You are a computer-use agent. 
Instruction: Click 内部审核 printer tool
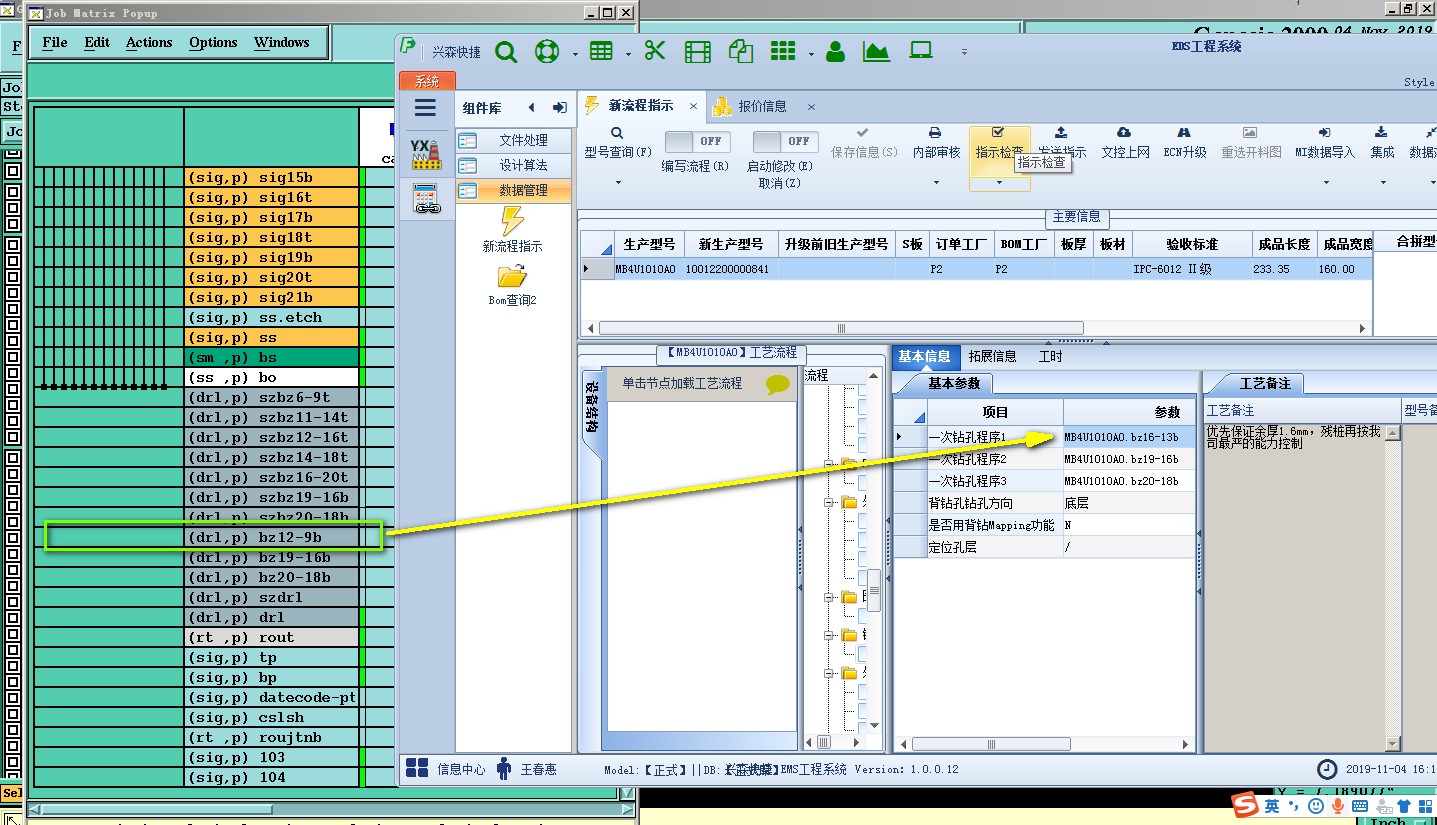point(936,143)
